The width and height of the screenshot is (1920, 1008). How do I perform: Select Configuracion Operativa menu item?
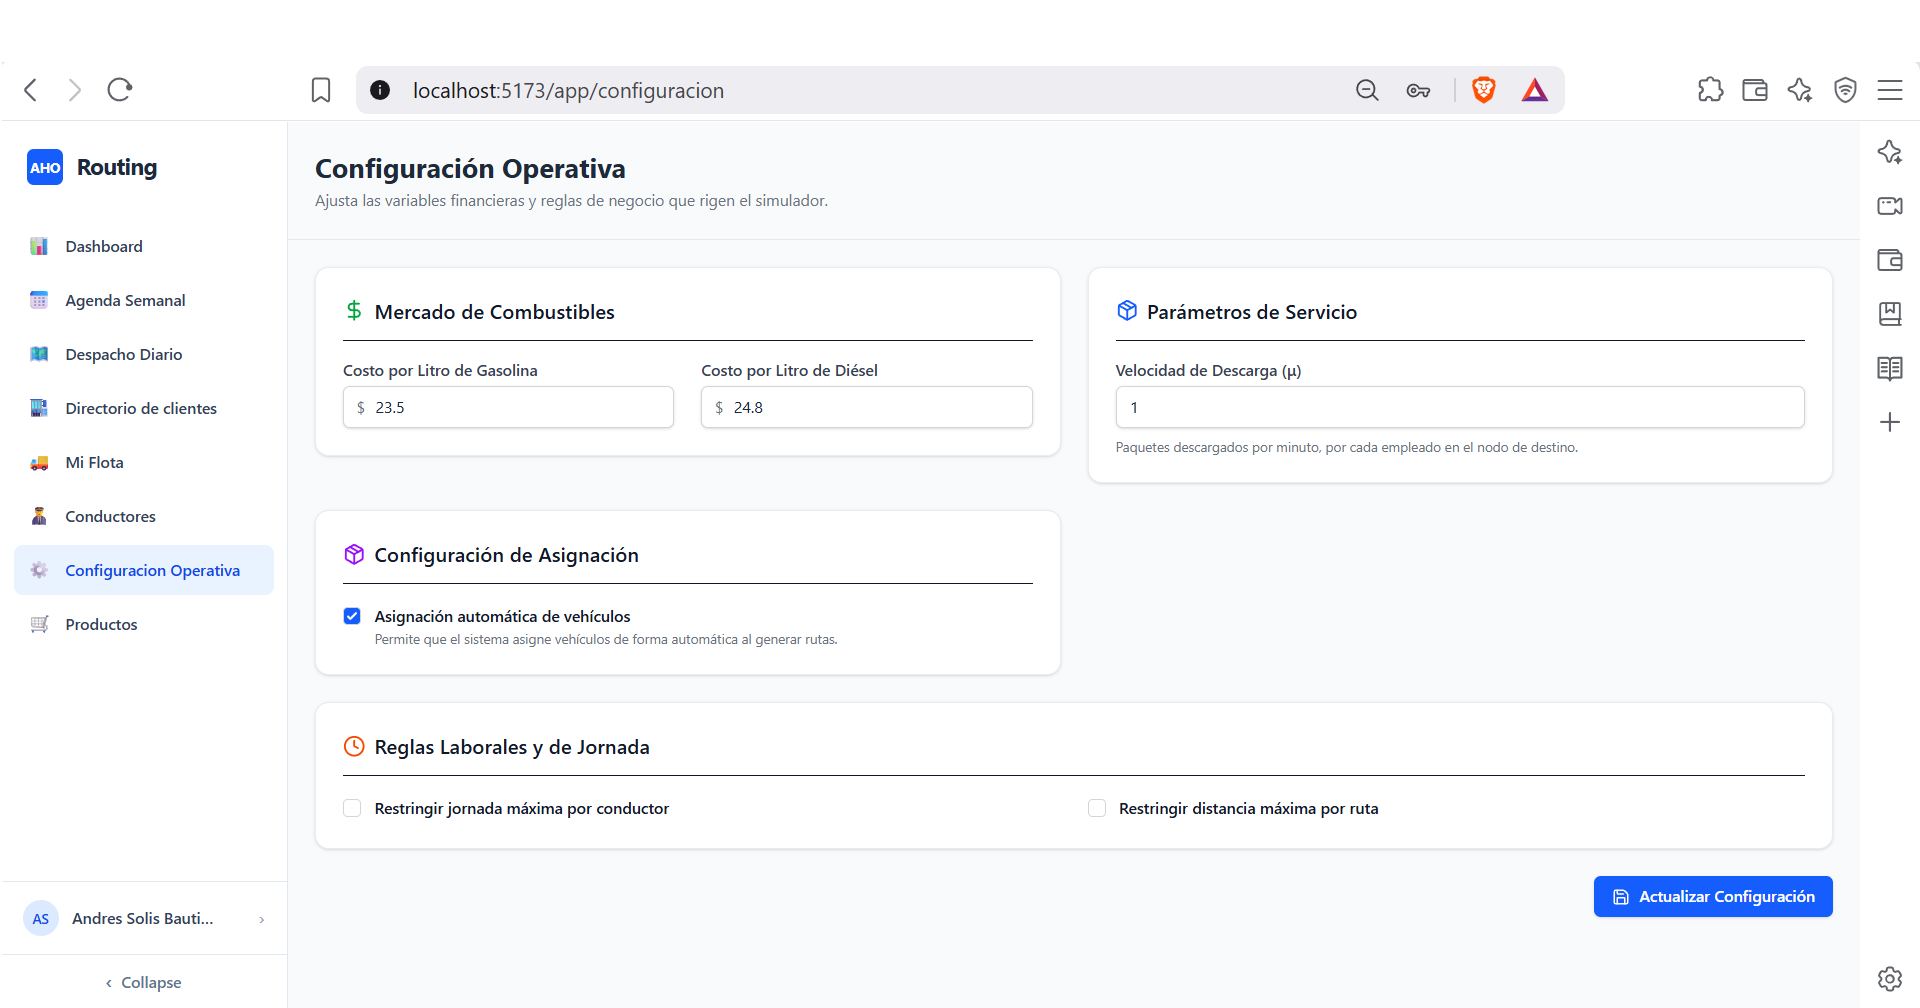(x=144, y=570)
